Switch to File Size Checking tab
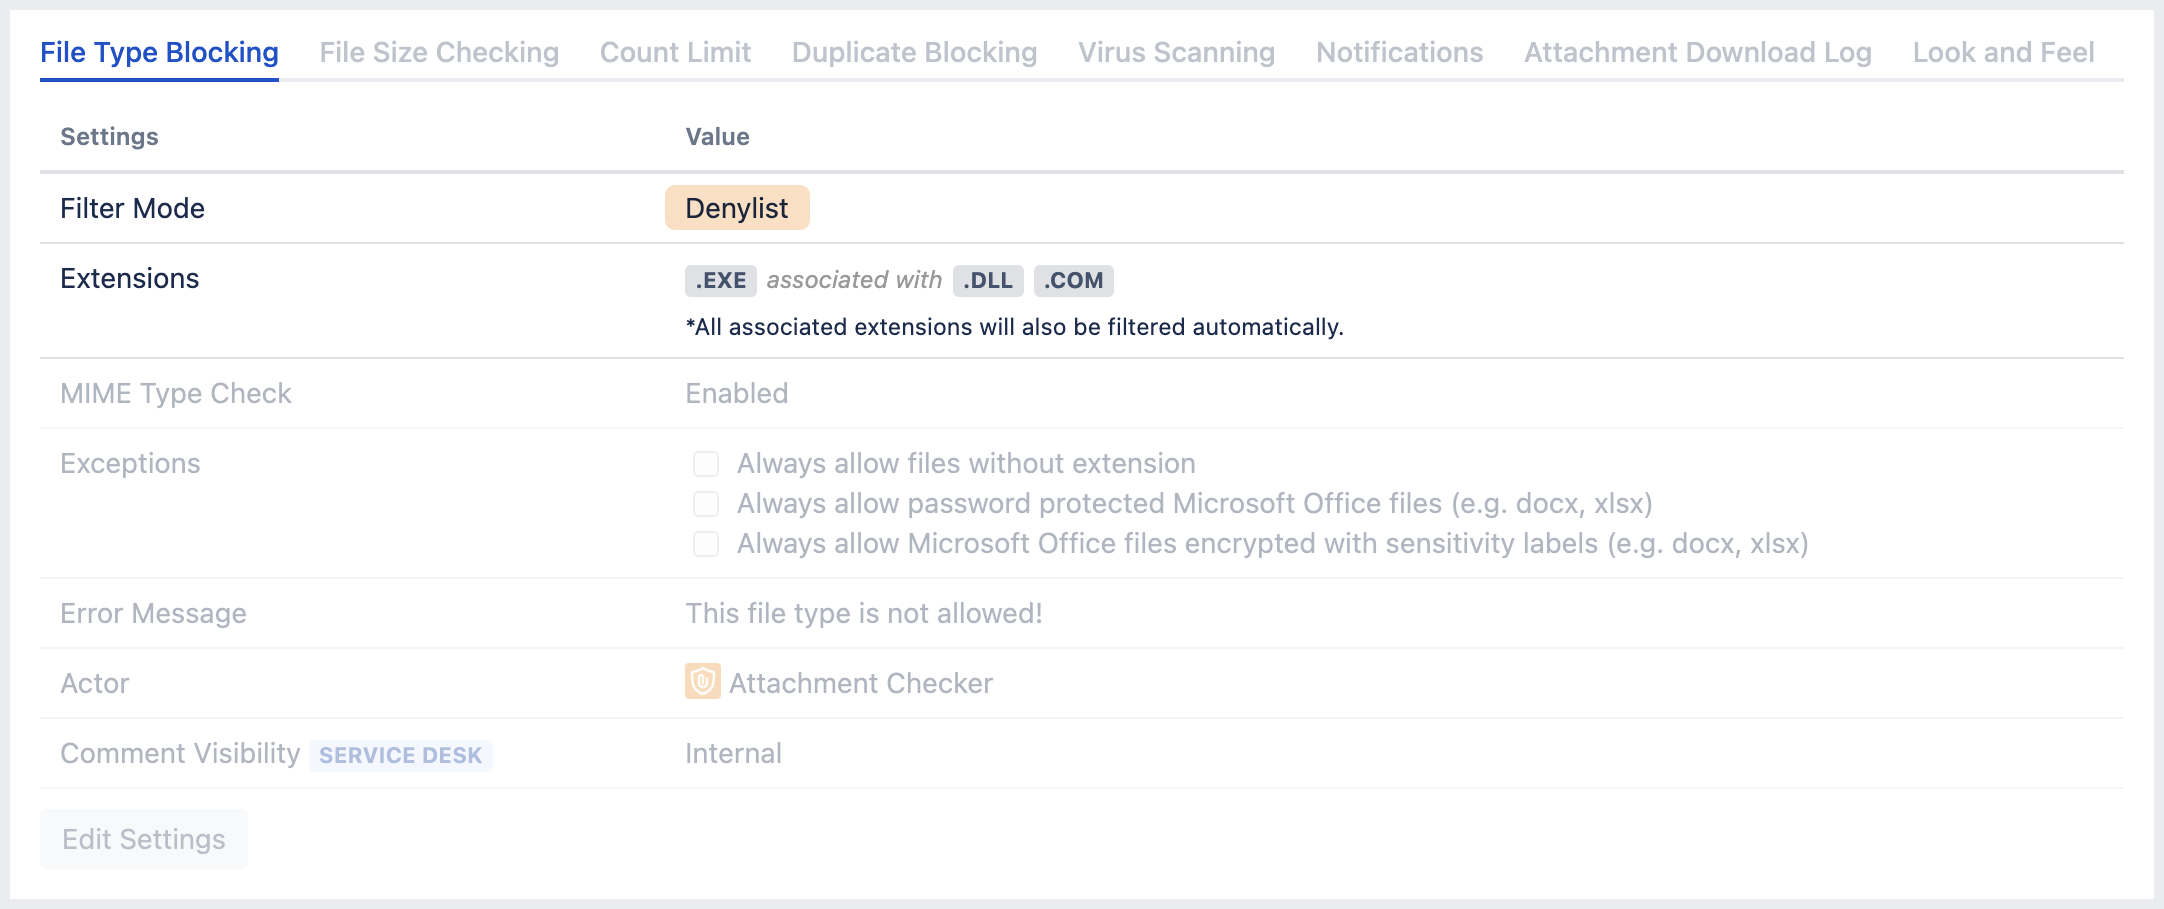The image size is (2164, 909). pyautogui.click(x=439, y=53)
